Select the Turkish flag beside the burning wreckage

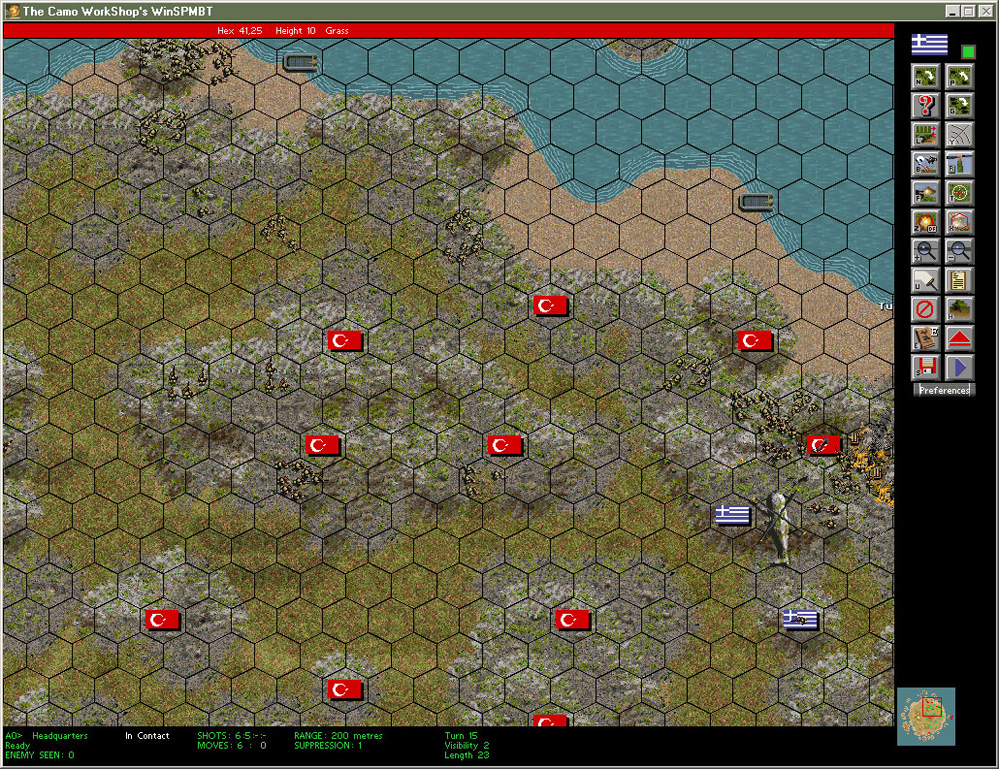(x=823, y=445)
